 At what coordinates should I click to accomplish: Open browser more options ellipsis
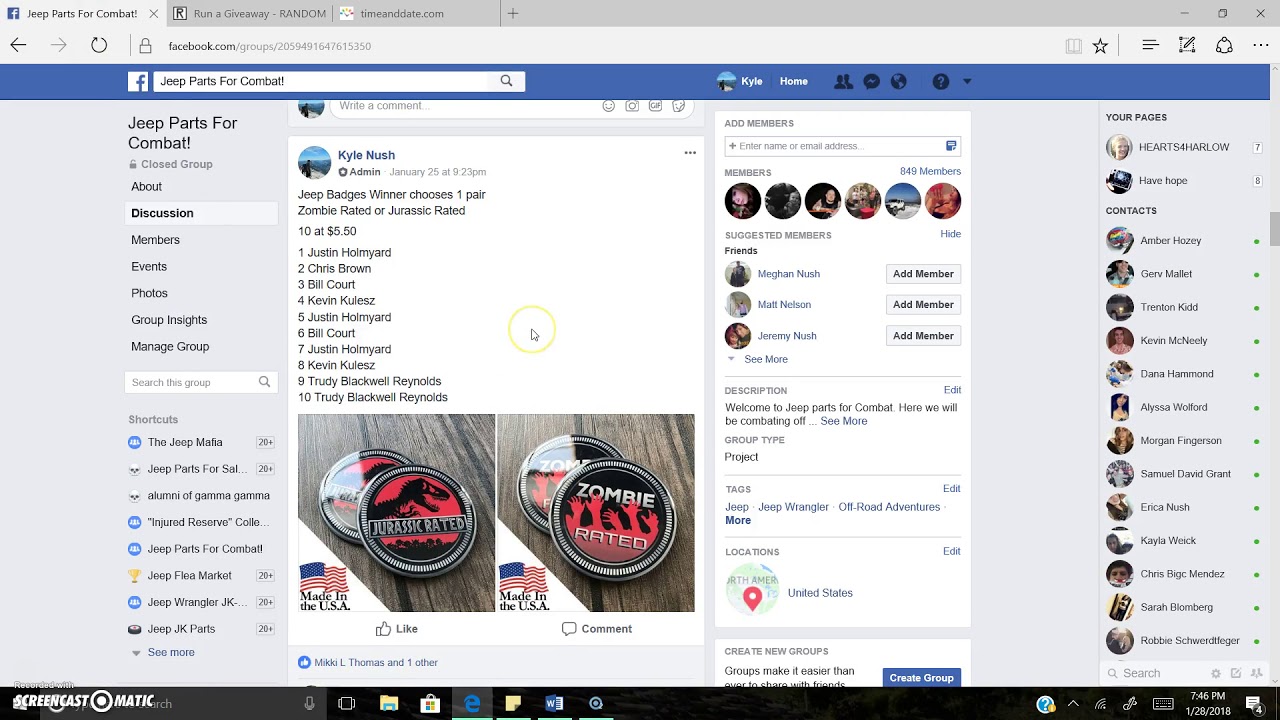(1260, 45)
